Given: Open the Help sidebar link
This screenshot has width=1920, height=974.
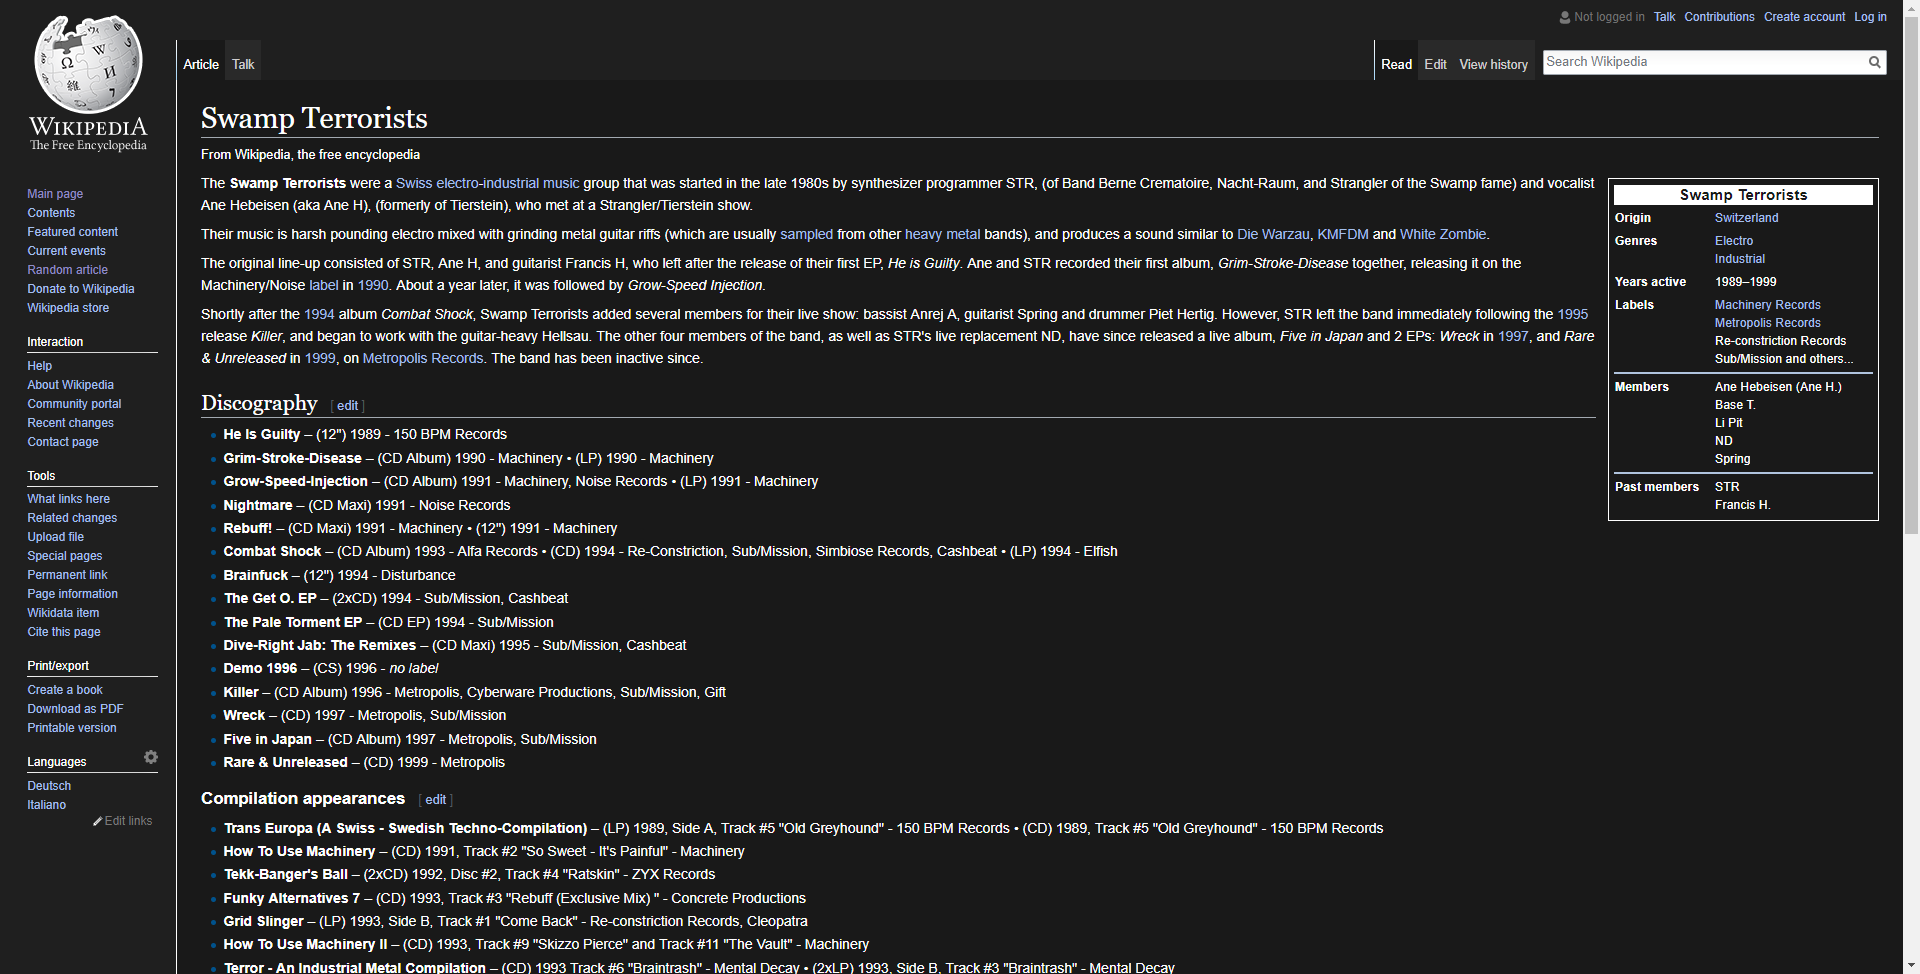Looking at the screenshot, I should click(x=39, y=366).
